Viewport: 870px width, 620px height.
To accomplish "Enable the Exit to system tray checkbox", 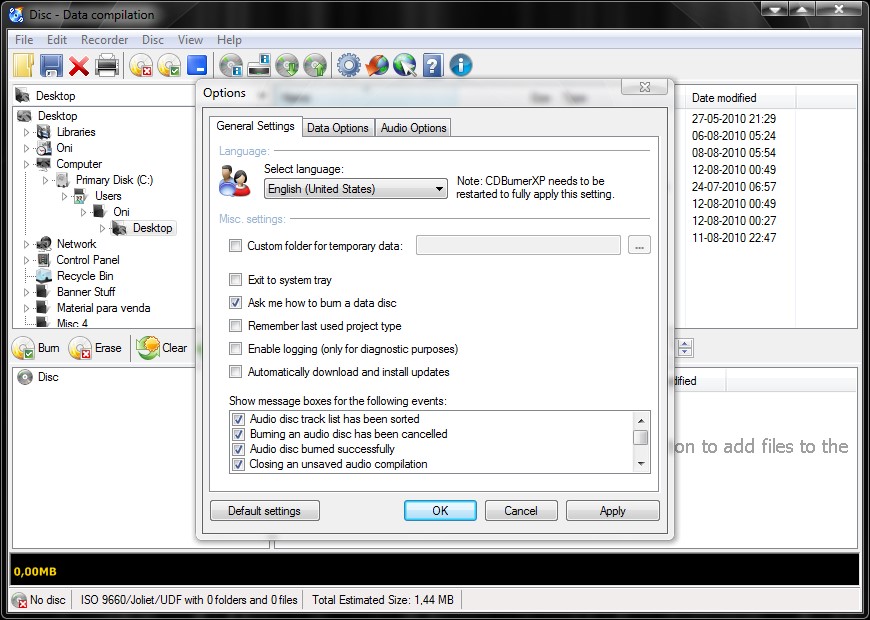I will [236, 280].
